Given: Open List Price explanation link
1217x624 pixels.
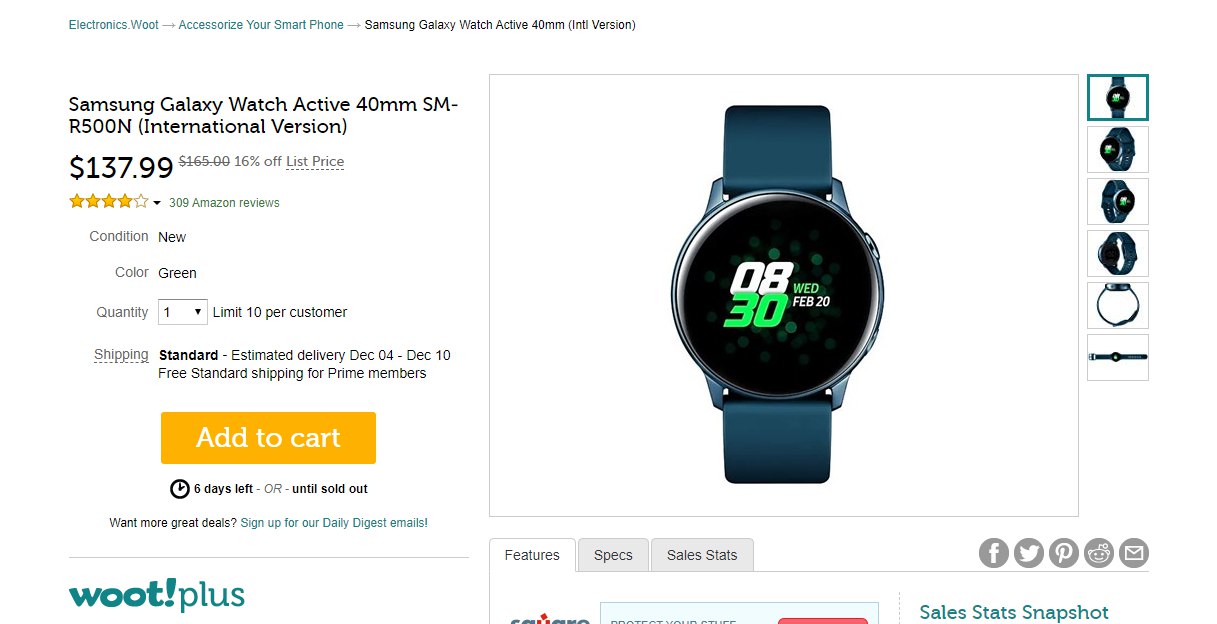Looking at the screenshot, I should click(x=315, y=162).
